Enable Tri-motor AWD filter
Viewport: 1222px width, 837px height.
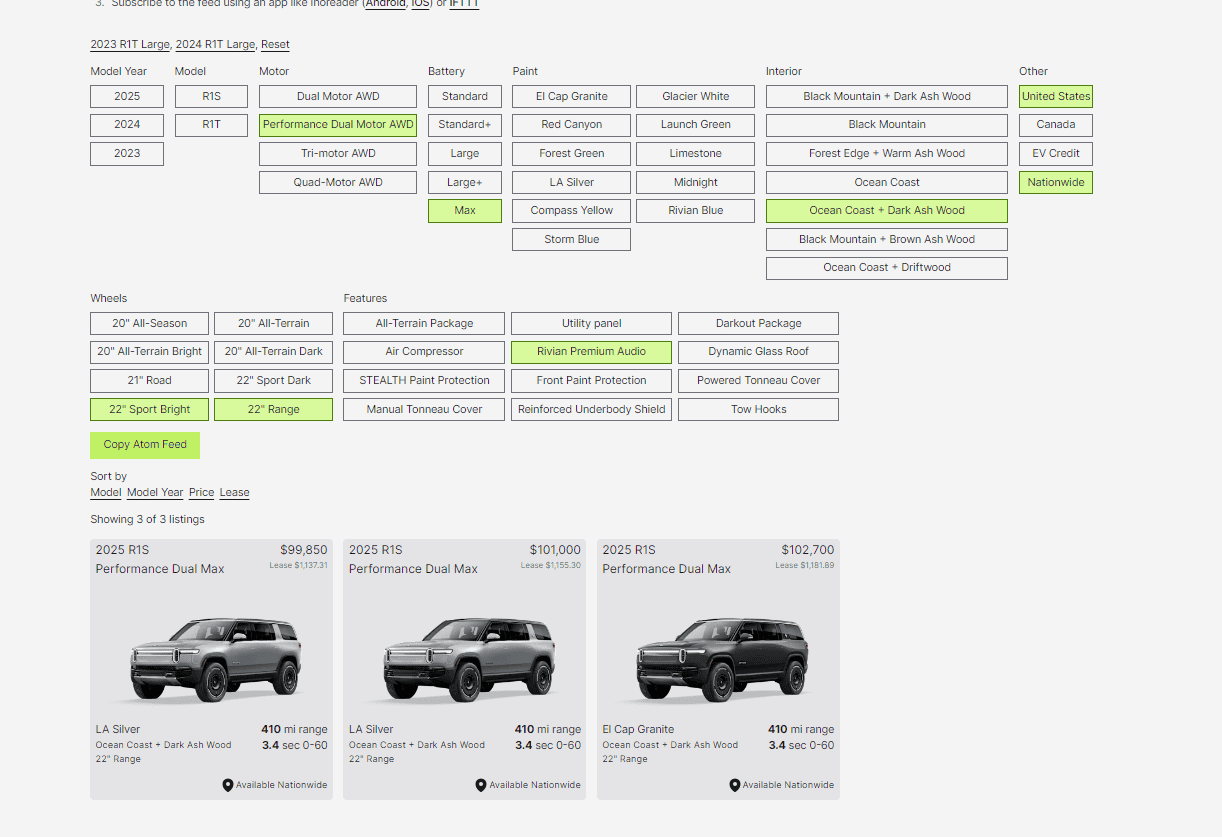click(x=338, y=154)
